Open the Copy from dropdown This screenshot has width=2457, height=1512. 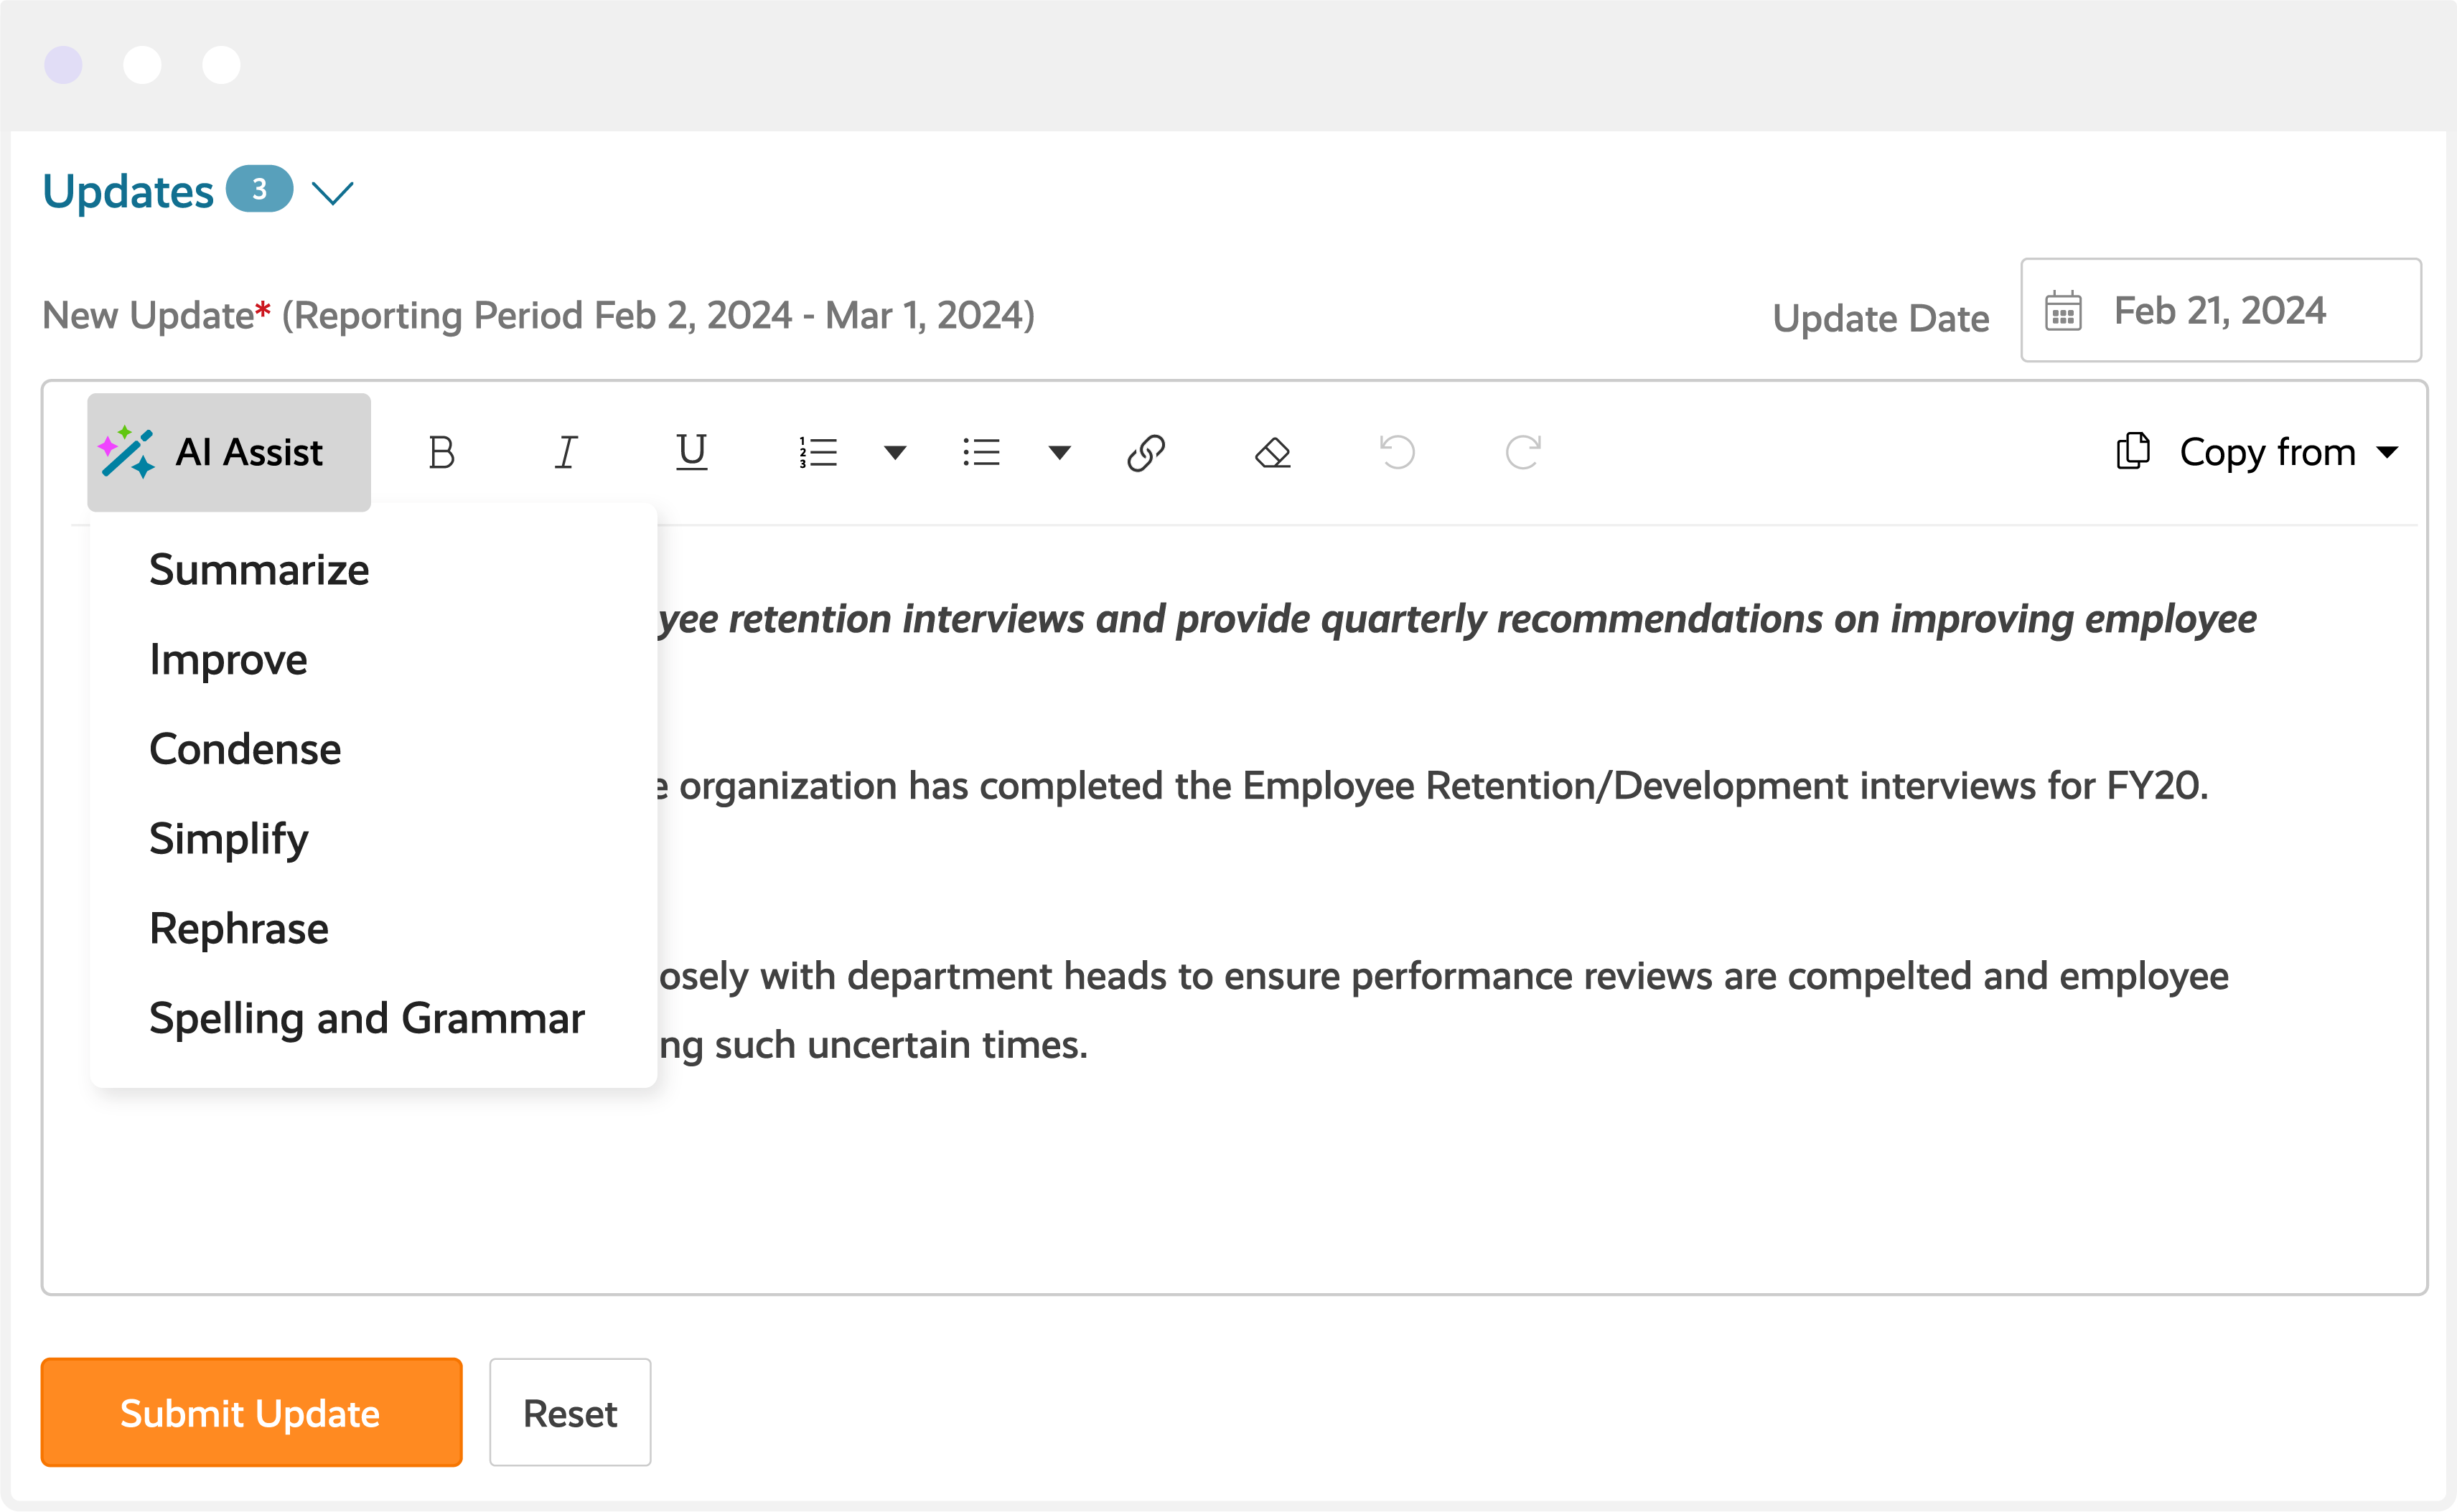(x=2257, y=452)
